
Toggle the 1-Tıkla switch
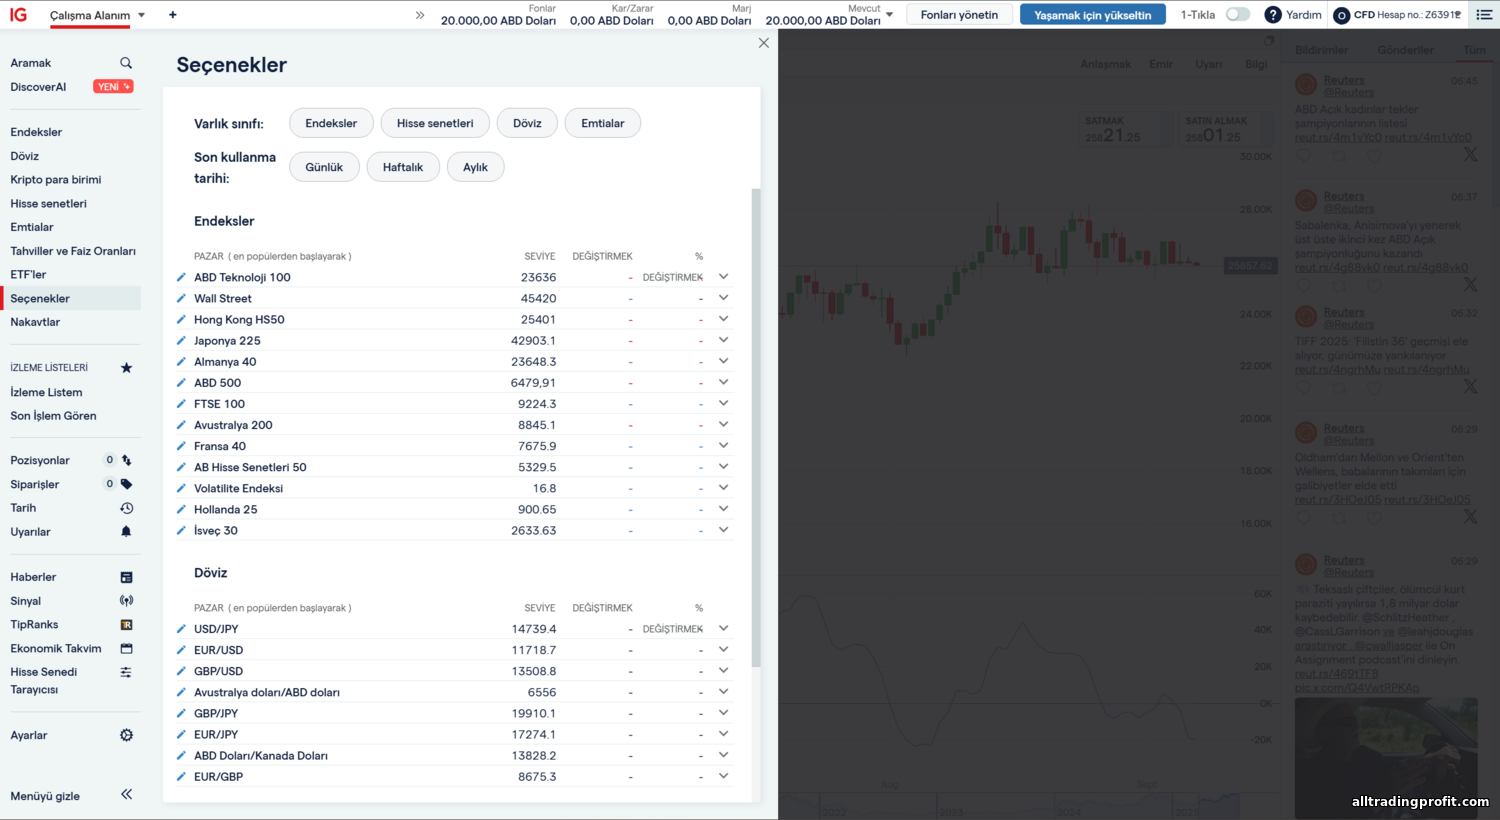coord(1238,15)
